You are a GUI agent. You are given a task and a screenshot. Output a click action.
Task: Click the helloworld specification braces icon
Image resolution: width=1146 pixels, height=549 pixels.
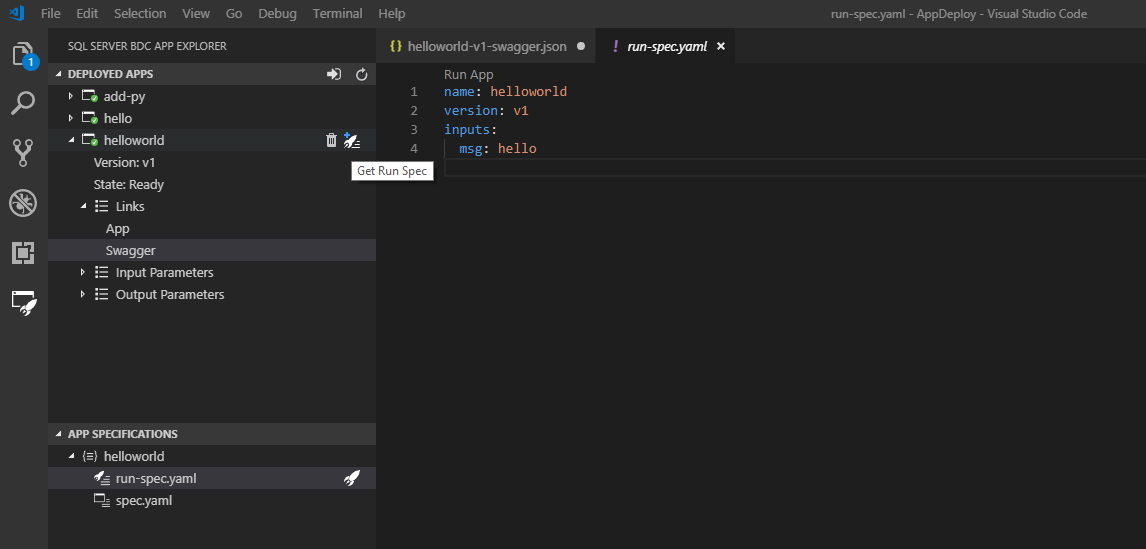tap(90, 456)
